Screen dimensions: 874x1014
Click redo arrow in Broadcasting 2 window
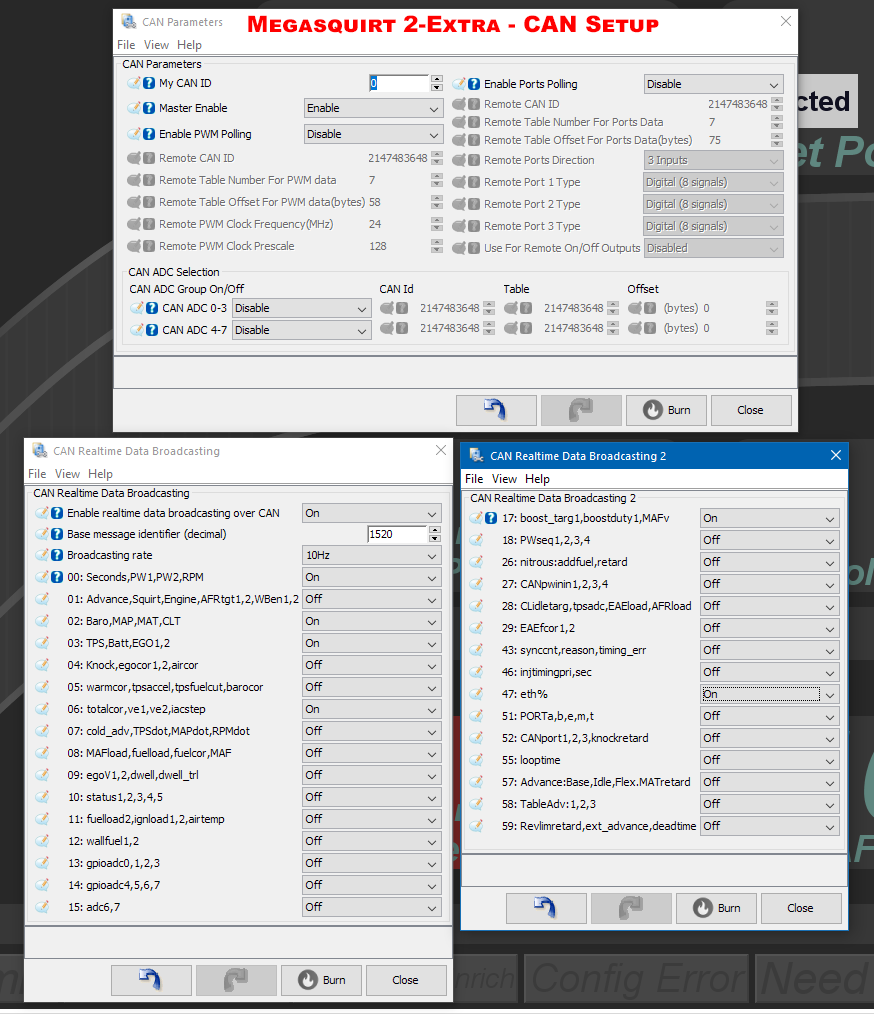tap(631, 908)
